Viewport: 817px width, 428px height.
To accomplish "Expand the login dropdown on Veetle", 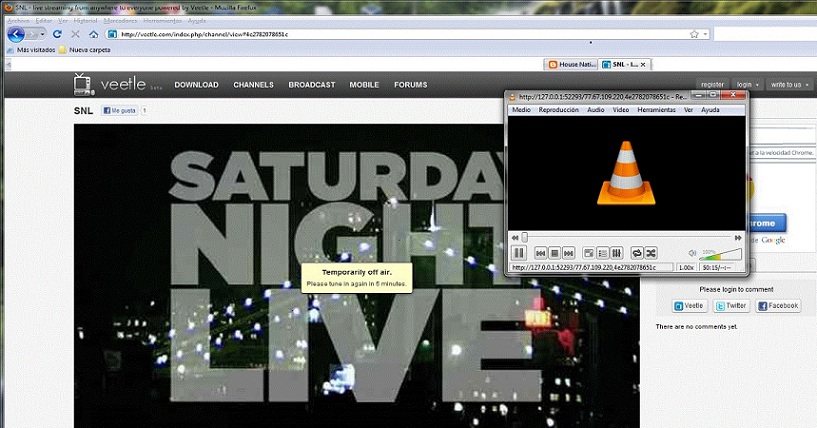I will click(746, 85).
